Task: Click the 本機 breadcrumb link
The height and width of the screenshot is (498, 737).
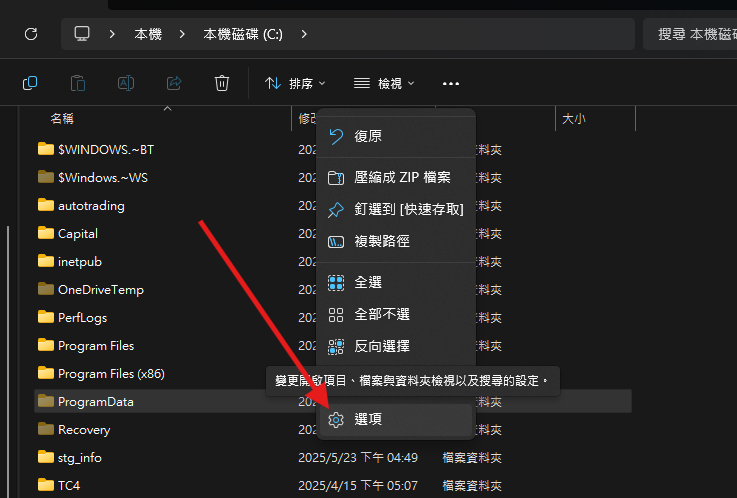Action: [148, 34]
